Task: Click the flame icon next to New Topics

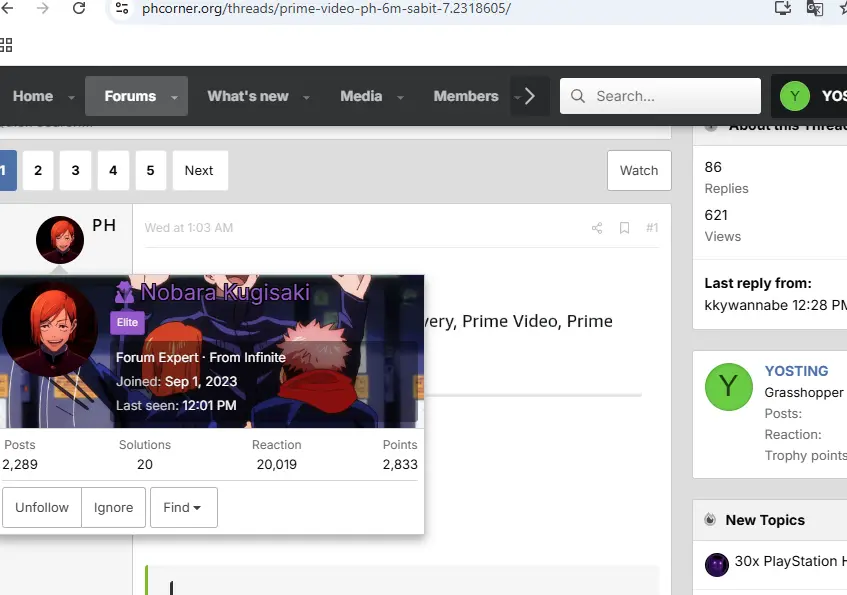Action: [x=710, y=520]
